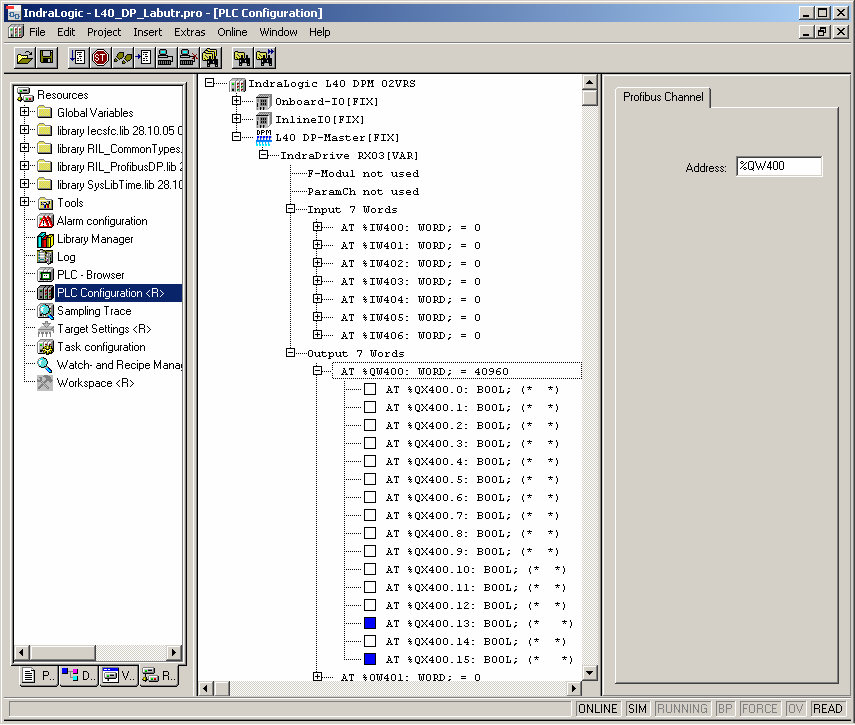The width and height of the screenshot is (855, 725).
Task: Select the L40 DP-Master icon
Action: [x=263, y=137]
